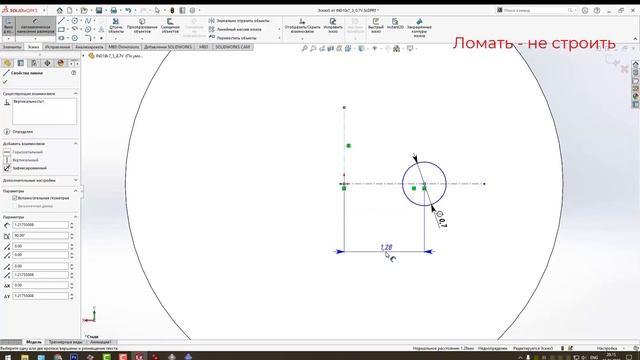Click Mirror Entities in sketch ribbon
640x360 pixels.
pyautogui.click(x=239, y=20)
